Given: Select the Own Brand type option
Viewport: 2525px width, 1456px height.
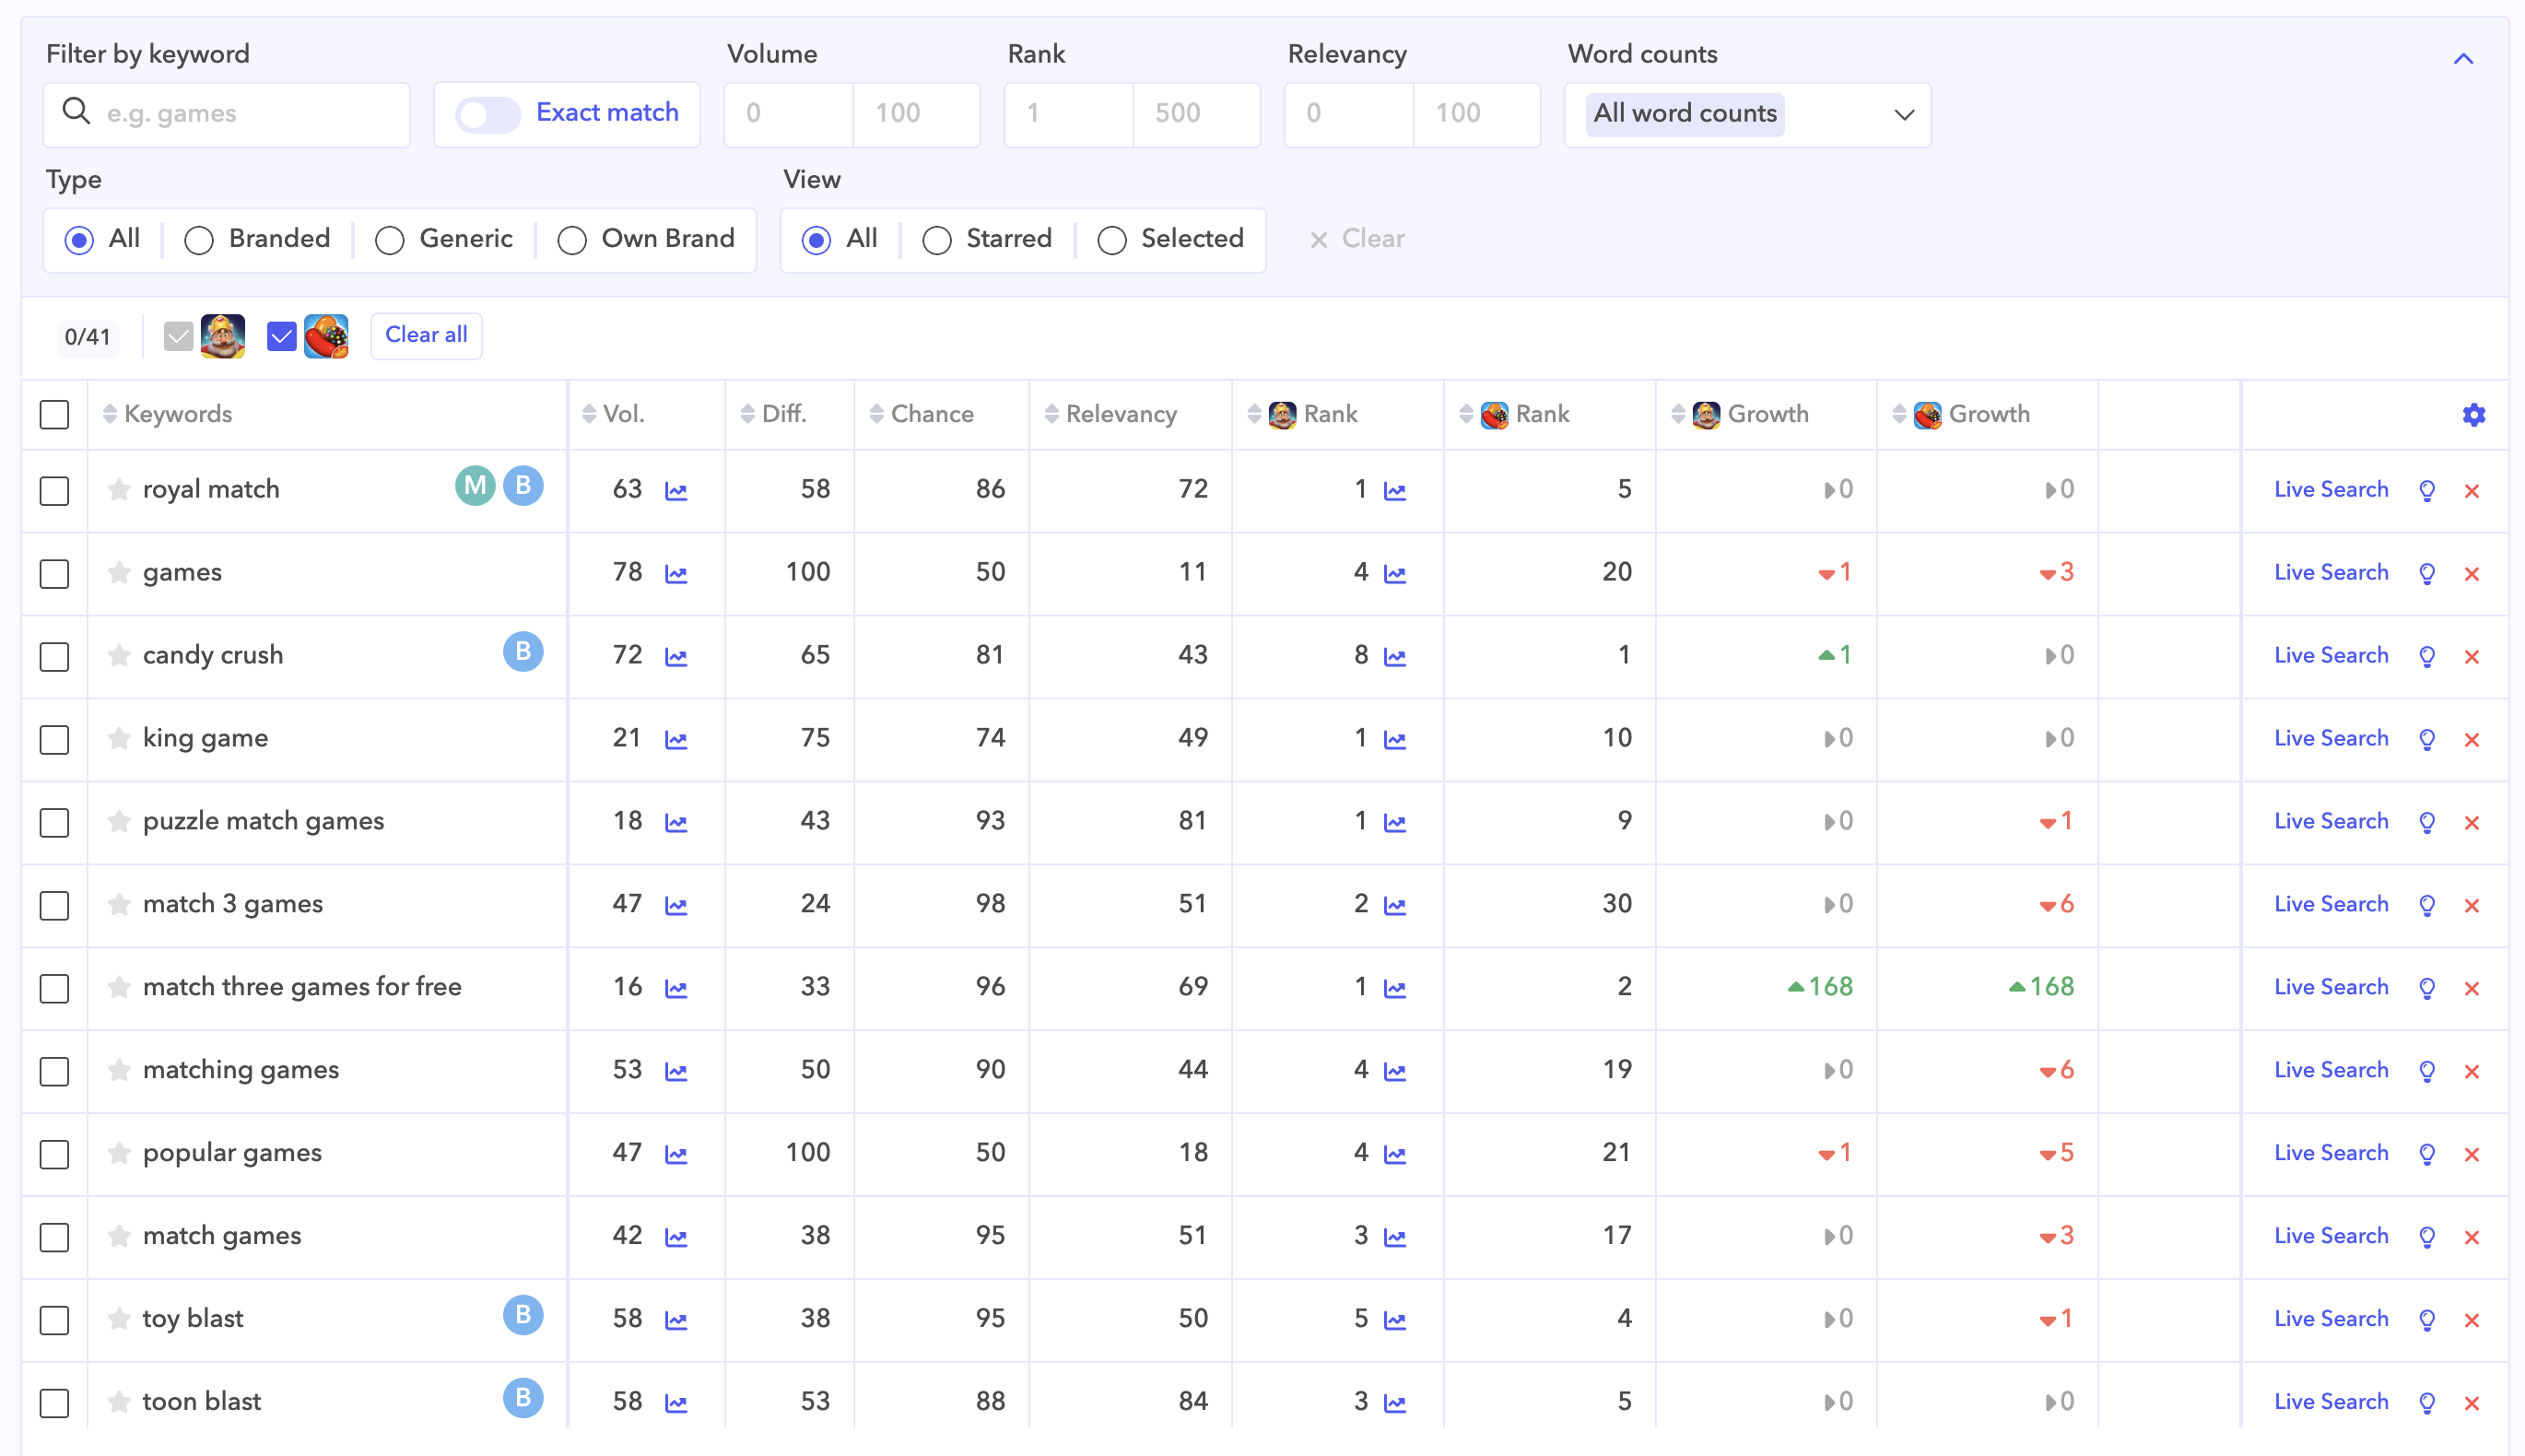Looking at the screenshot, I should click(572, 240).
